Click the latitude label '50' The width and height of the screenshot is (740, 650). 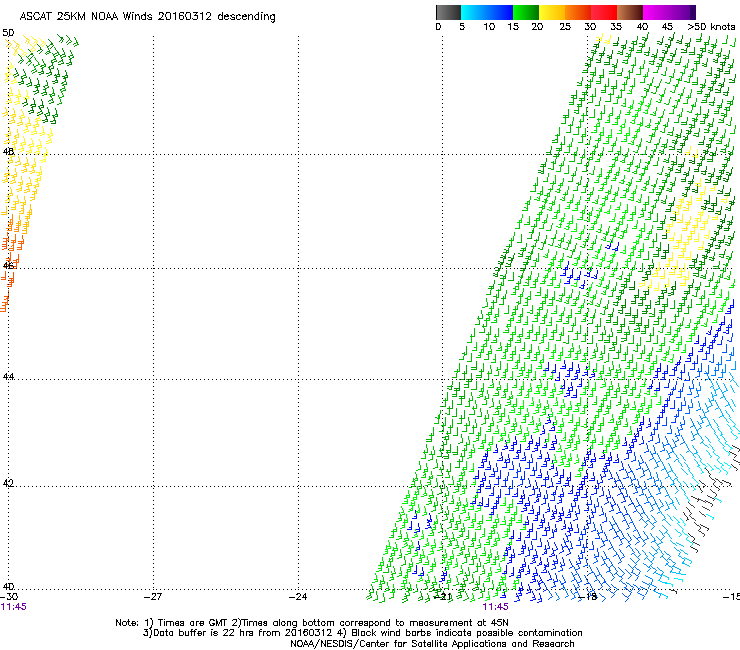click(8, 33)
